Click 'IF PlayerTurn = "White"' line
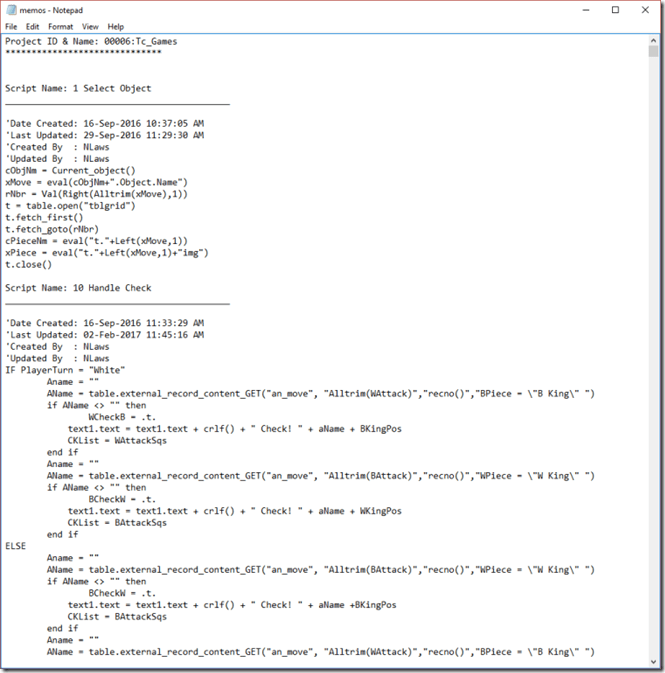Viewport: 665px width, 673px height. [x=65, y=370]
